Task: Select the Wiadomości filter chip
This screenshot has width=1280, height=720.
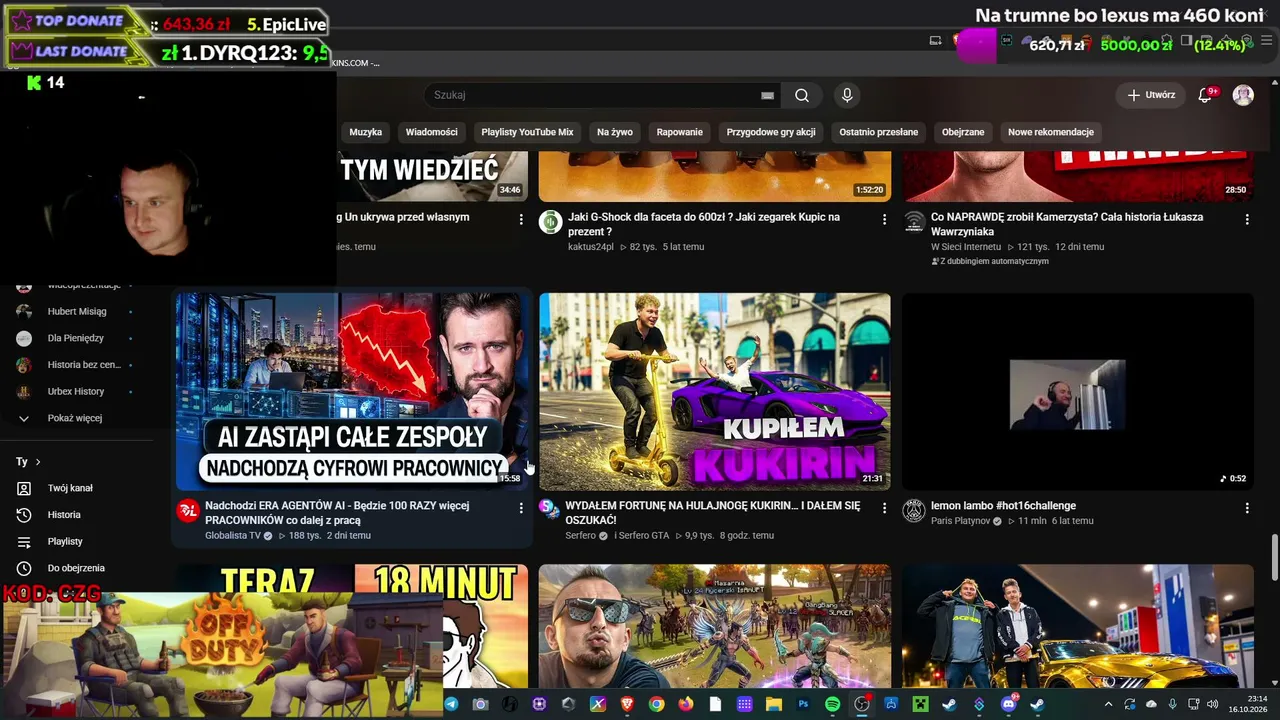Action: pos(431,132)
